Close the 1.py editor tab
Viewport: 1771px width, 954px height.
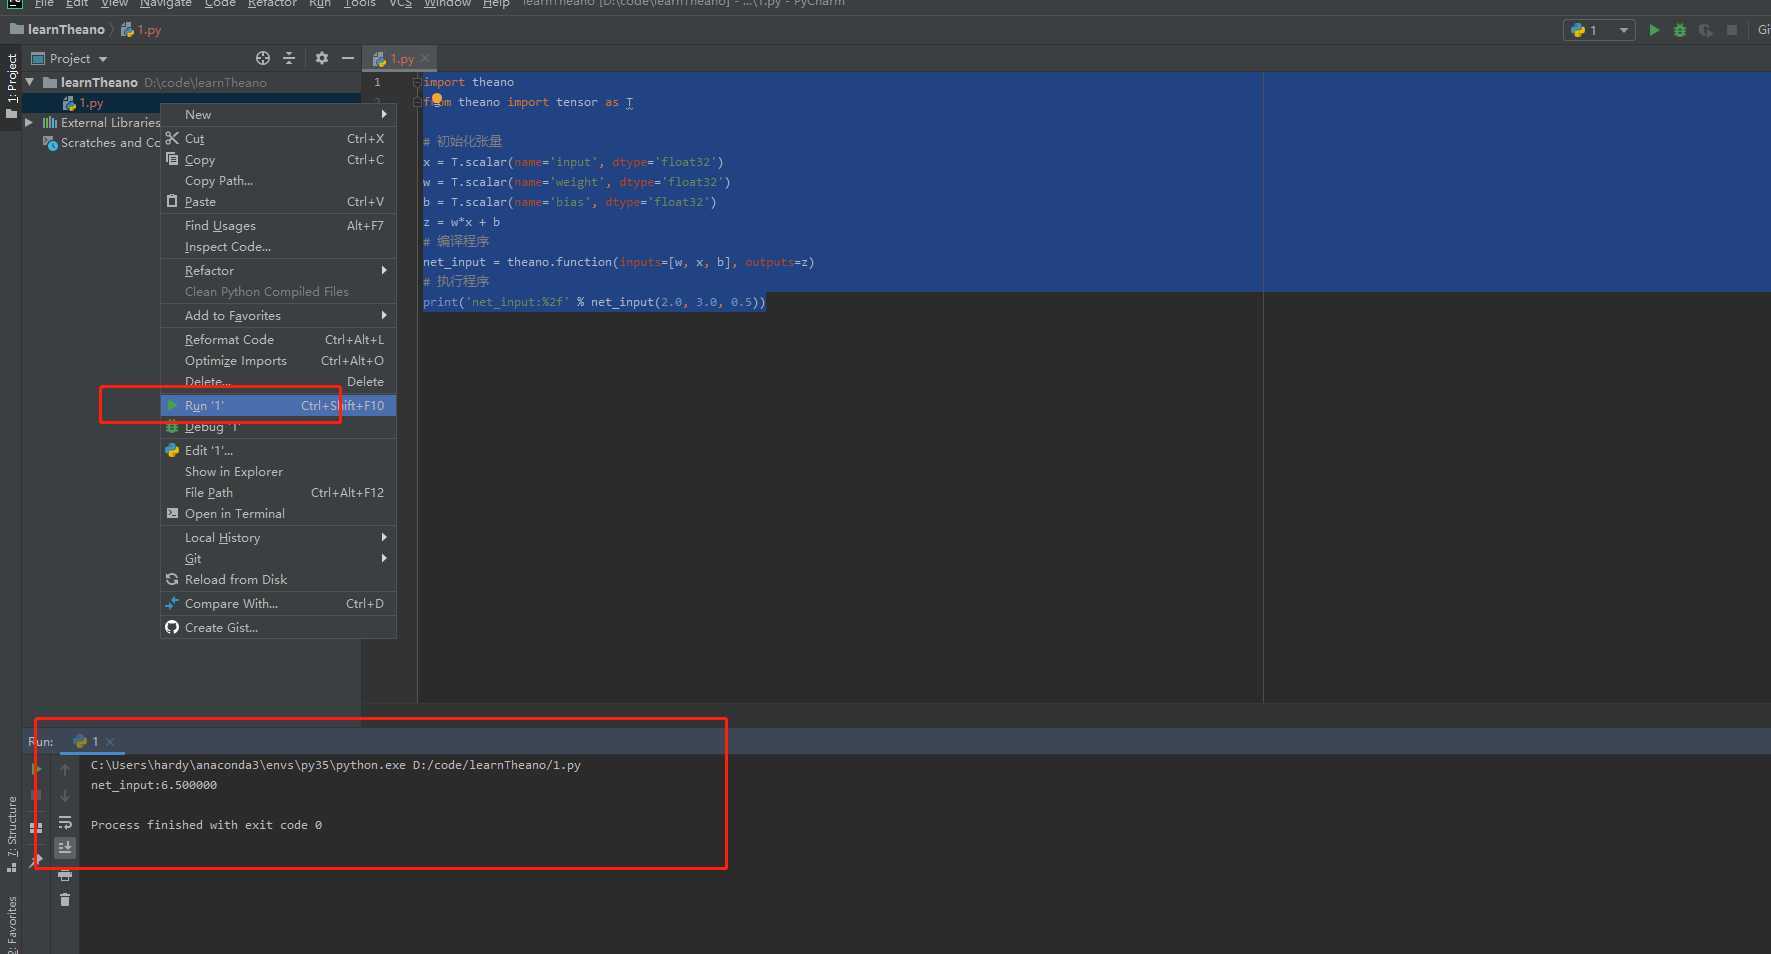[x=425, y=58]
